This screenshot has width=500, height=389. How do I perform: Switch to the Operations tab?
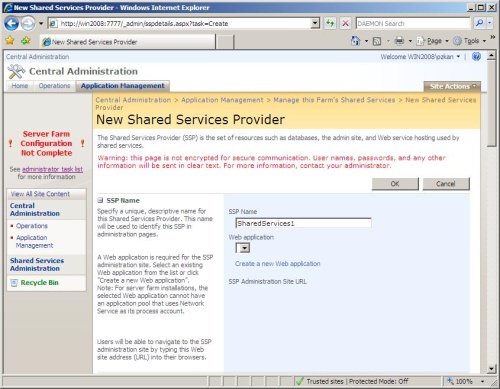54,86
